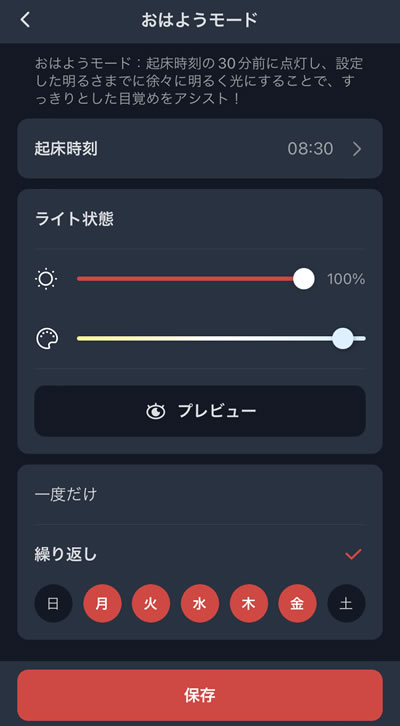
Task: Click the sun brightness icon
Action: point(46,279)
